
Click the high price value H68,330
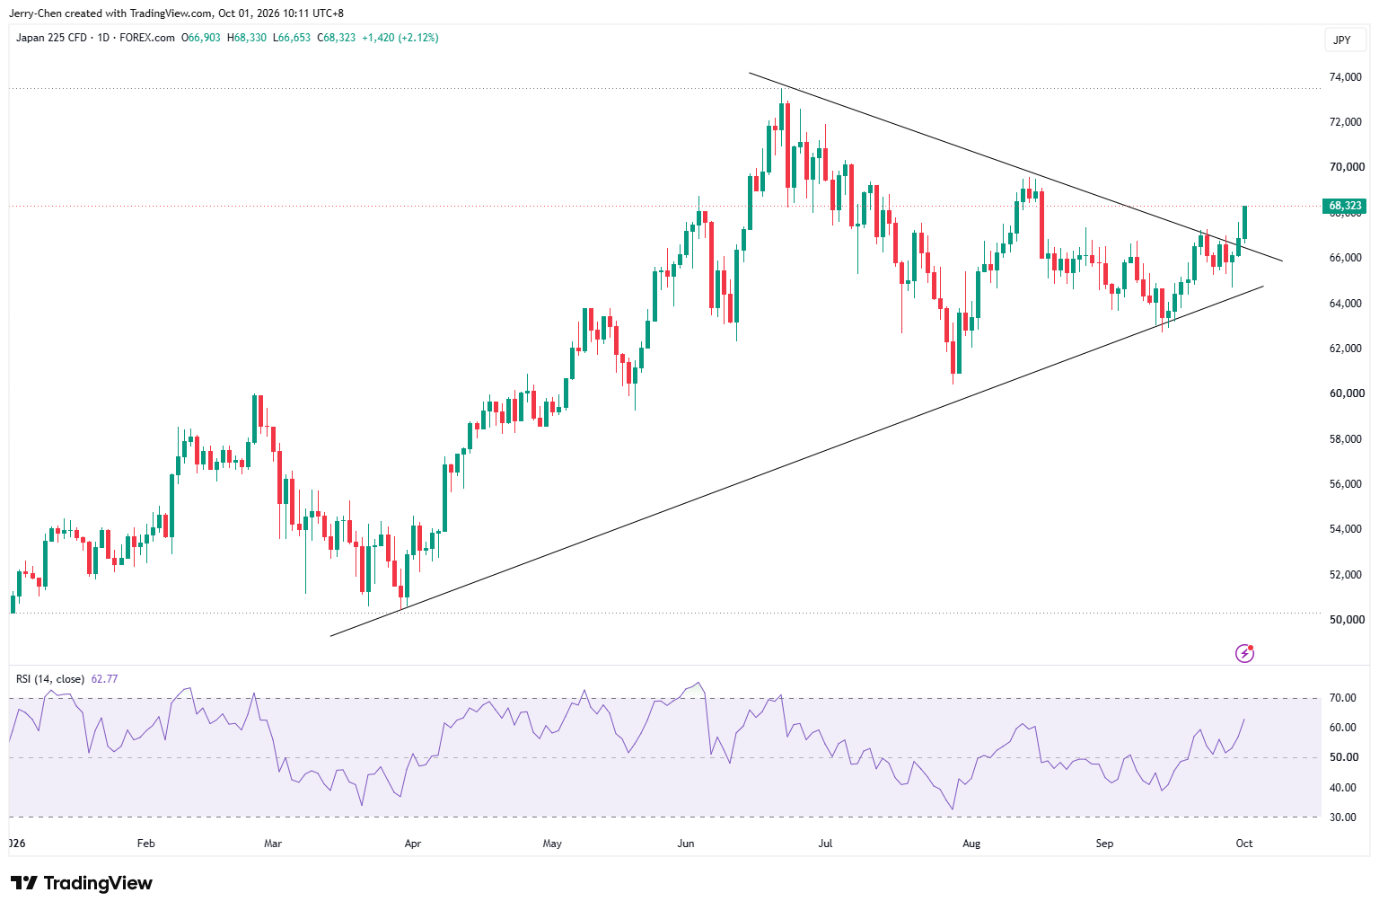click(247, 38)
